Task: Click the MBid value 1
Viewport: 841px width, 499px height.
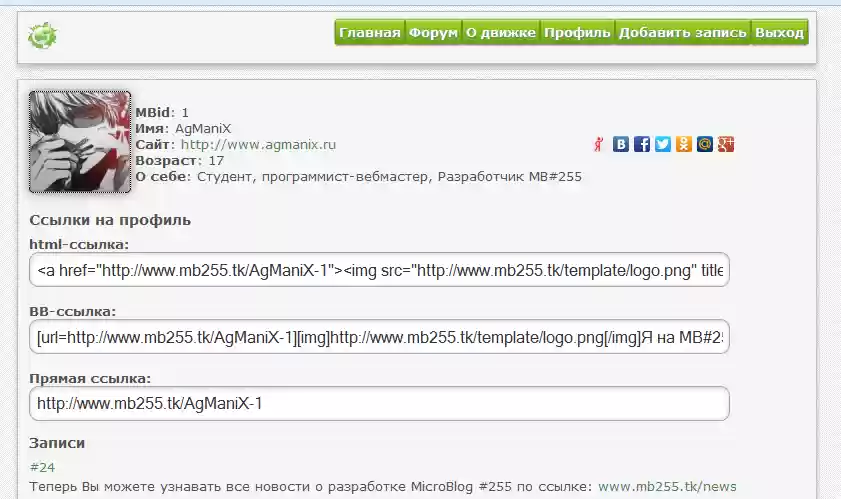Action: 185,113
